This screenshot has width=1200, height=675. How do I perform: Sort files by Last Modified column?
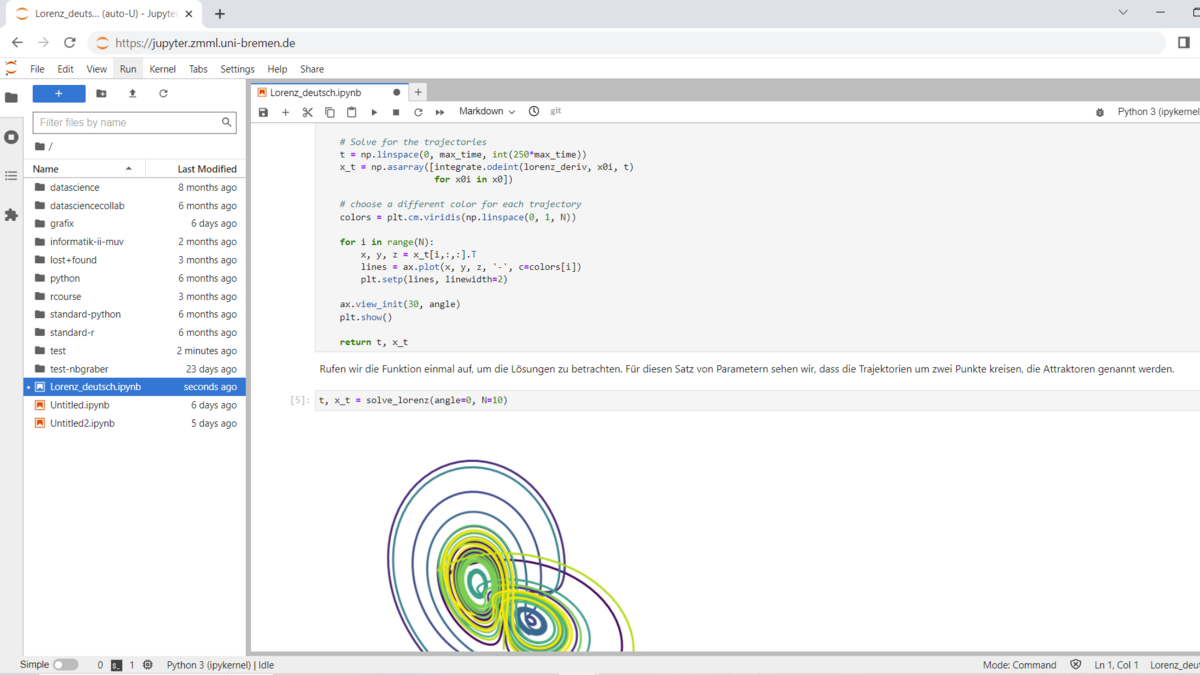(196, 169)
